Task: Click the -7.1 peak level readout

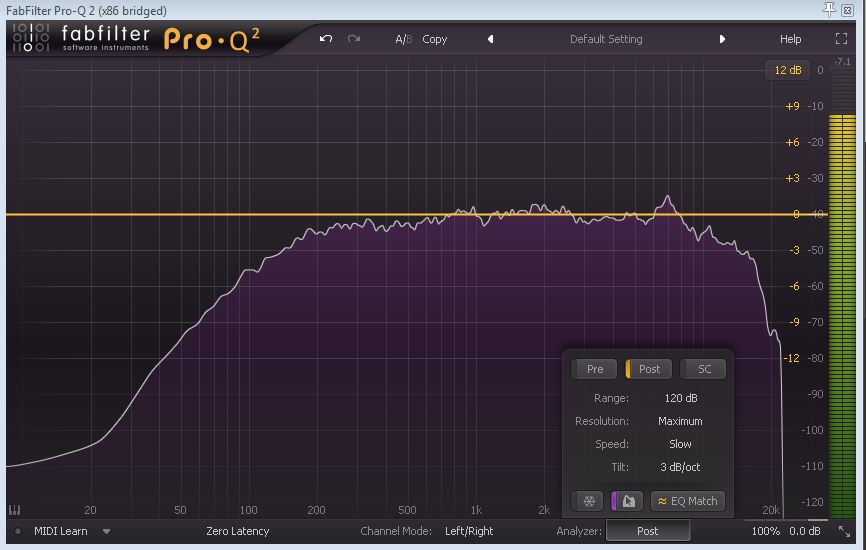Action: coord(842,62)
